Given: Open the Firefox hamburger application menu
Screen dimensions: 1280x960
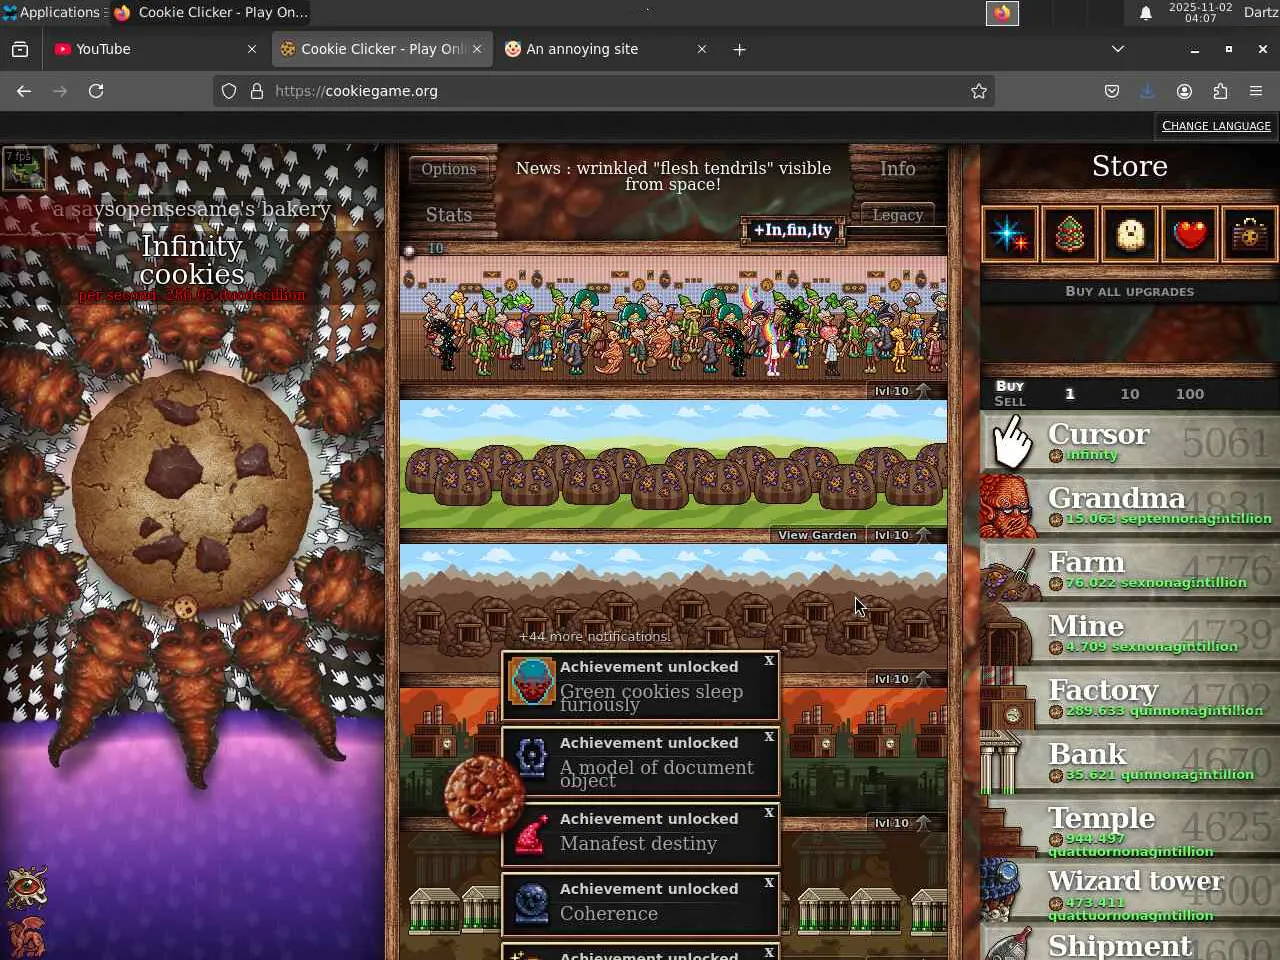Looking at the screenshot, I should pyautogui.click(x=1256, y=91).
